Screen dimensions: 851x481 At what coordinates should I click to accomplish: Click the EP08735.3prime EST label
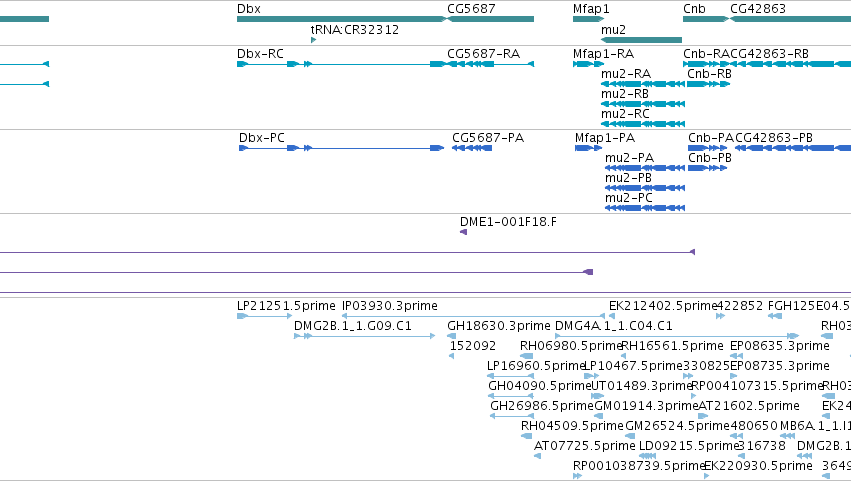pyautogui.click(x=780, y=366)
